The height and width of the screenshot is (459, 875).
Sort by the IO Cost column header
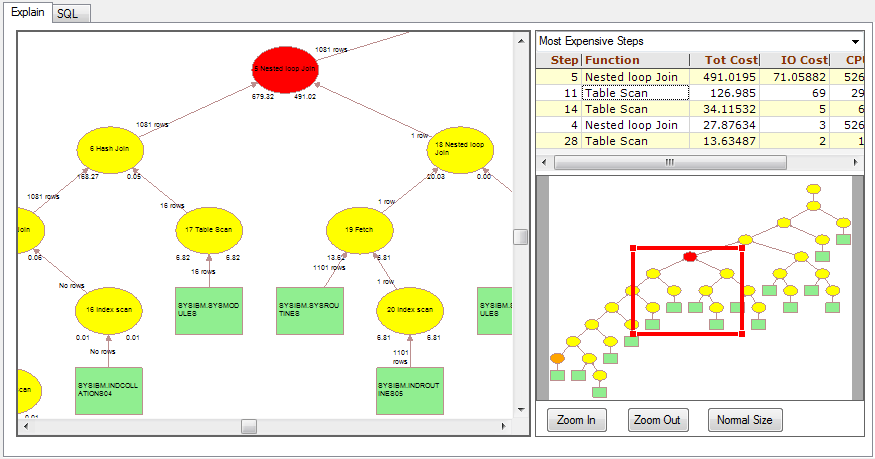coord(795,60)
